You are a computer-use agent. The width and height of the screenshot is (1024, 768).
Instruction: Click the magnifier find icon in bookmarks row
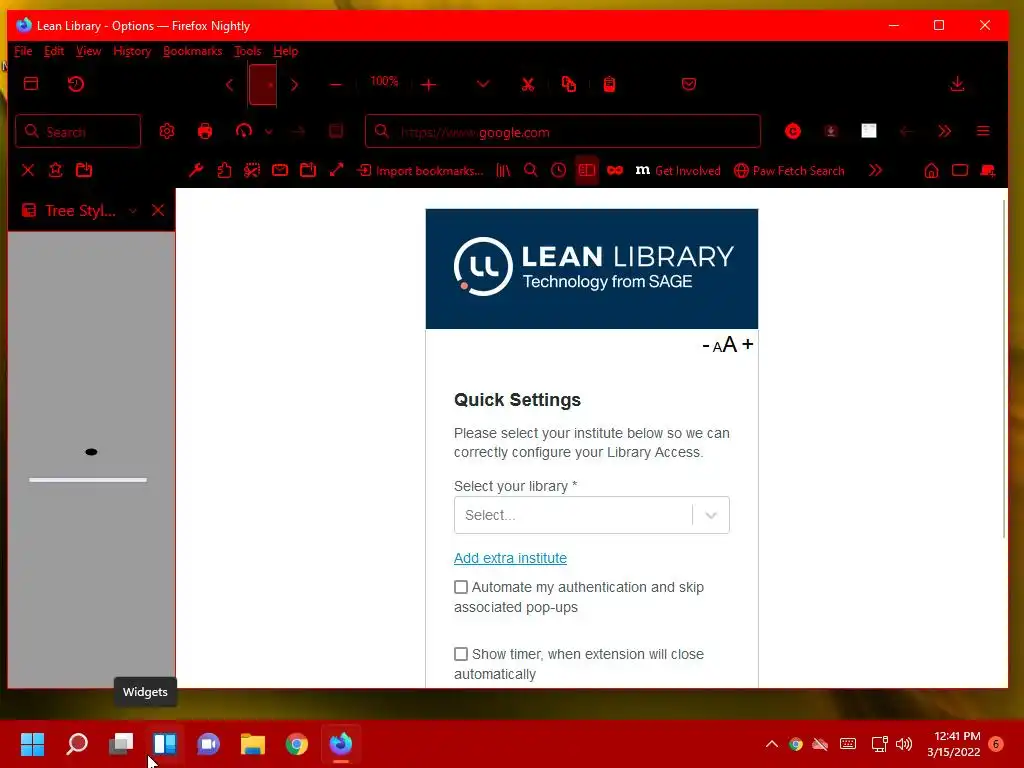[531, 170]
